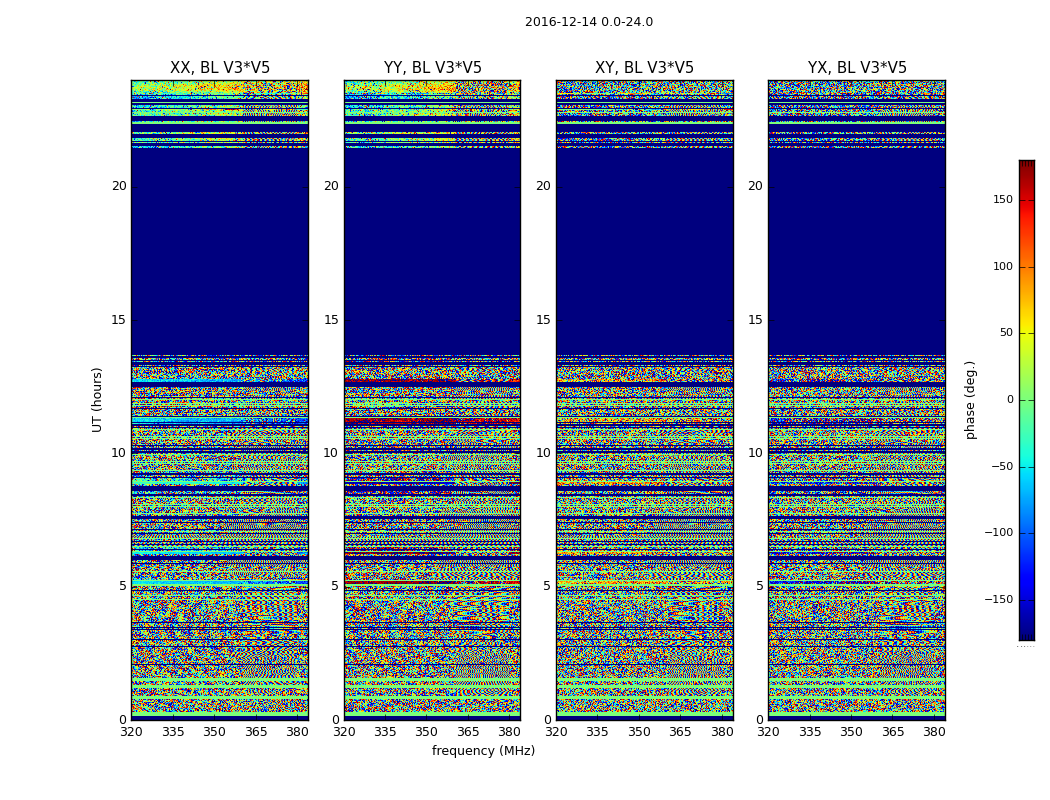Click the 'frequency (MHz)' x-axis label
Viewport: 1050px width, 800px height.
[483, 750]
